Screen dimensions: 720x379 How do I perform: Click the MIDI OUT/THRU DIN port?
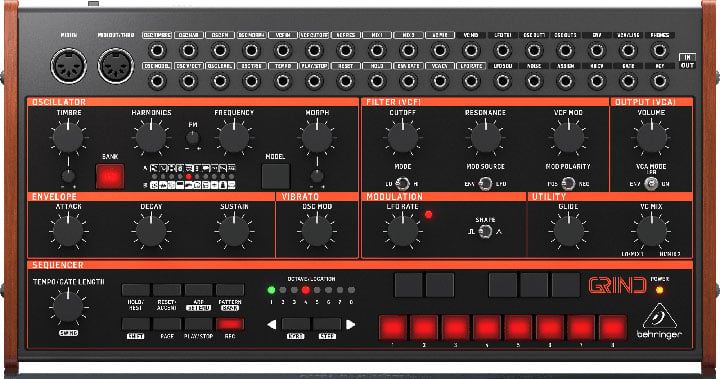116,66
